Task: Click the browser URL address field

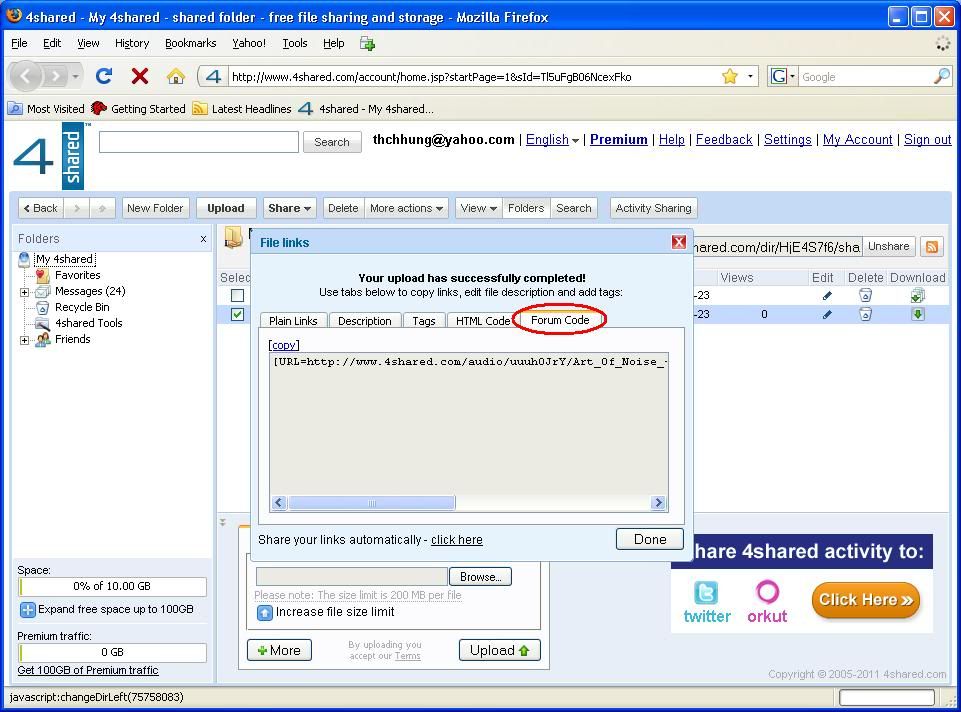Action: pos(475,77)
